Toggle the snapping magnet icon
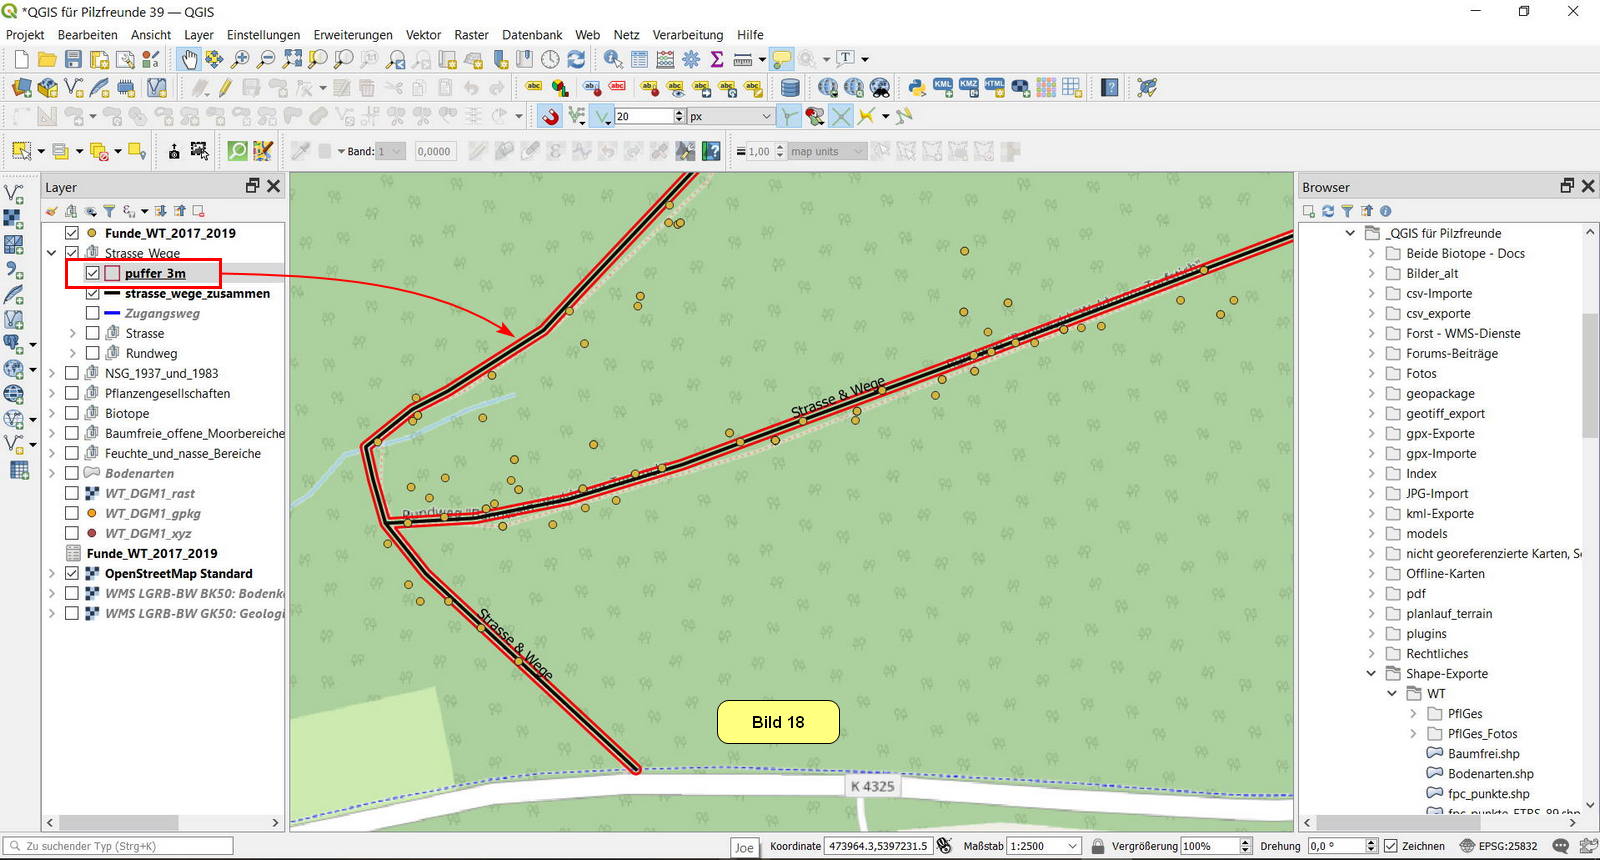 550,117
